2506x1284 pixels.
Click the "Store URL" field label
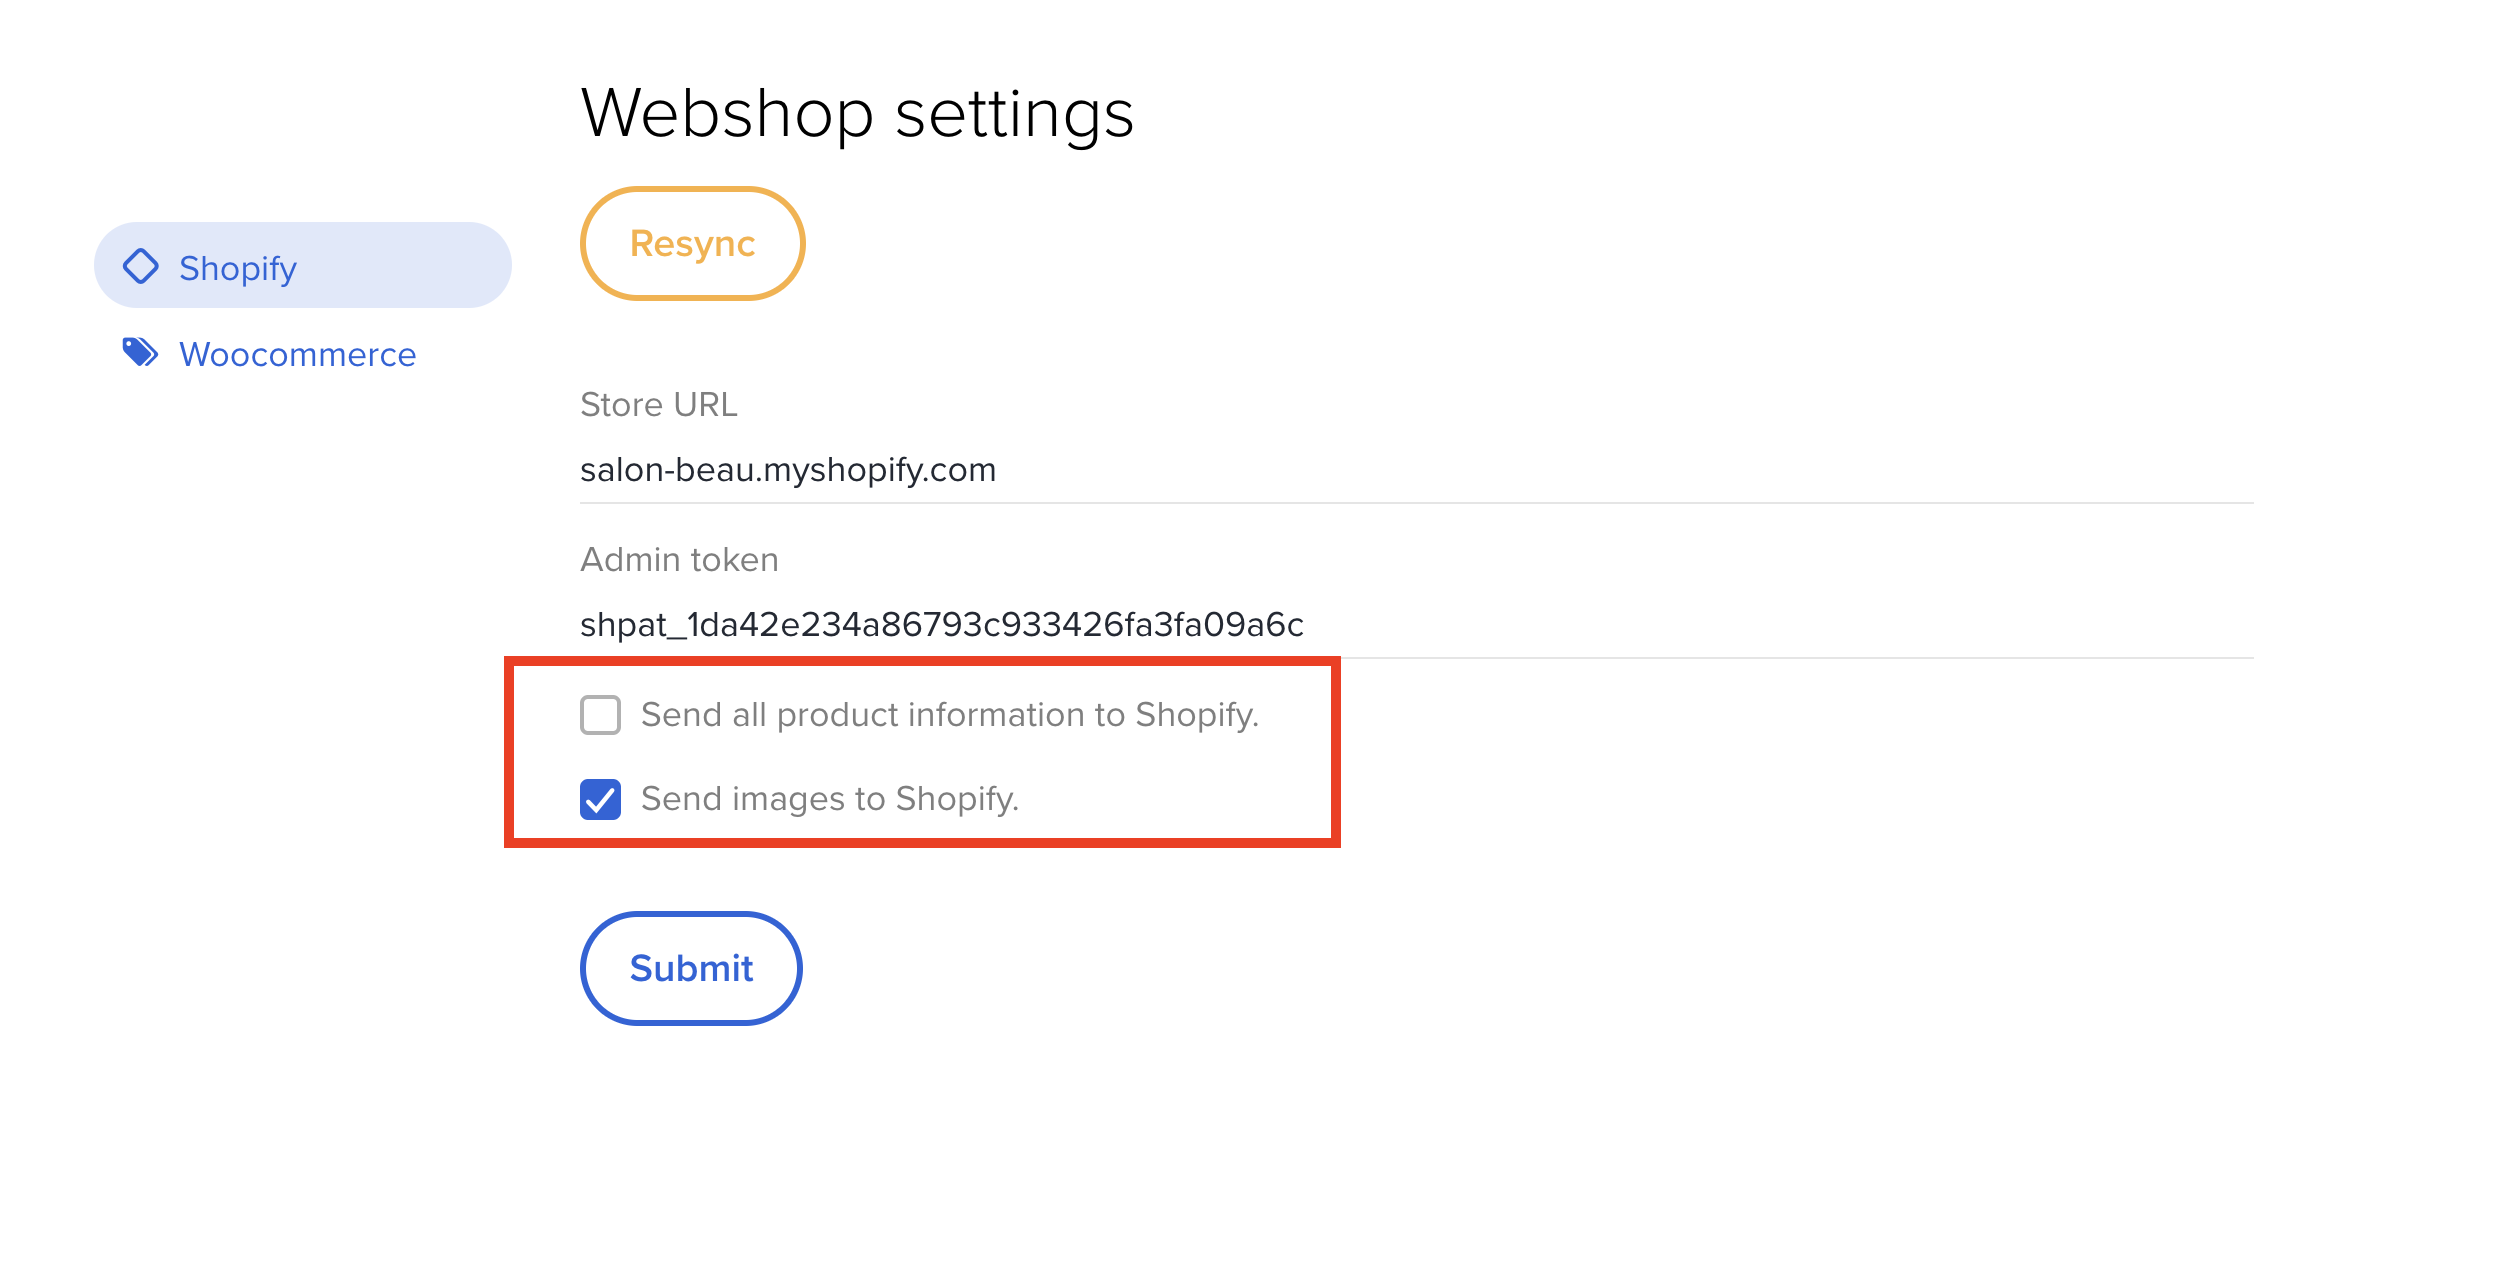[x=658, y=405]
